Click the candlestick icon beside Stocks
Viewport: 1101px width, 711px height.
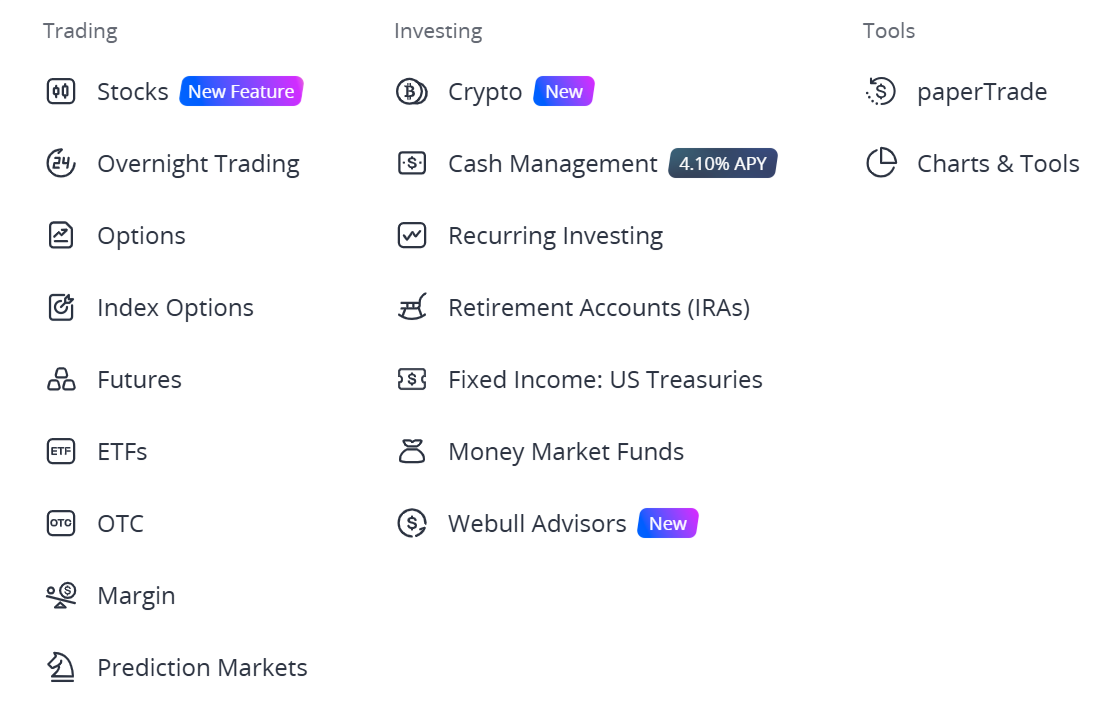[x=61, y=91]
